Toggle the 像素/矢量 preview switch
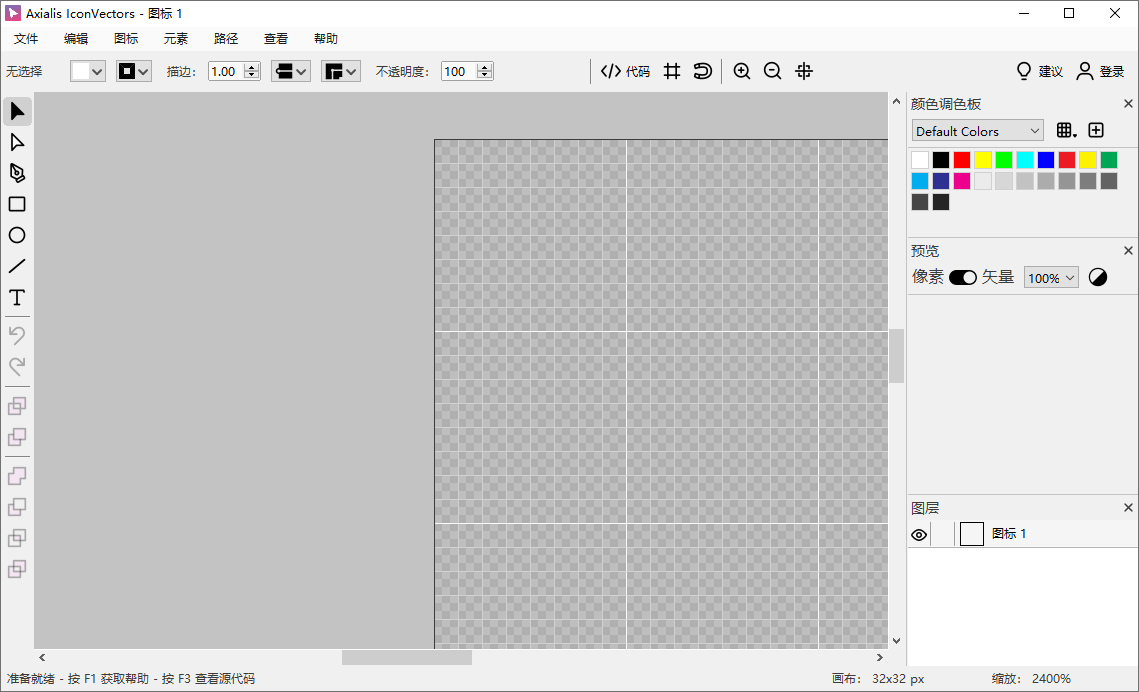Screen dimensions: 1139x692 (963, 278)
